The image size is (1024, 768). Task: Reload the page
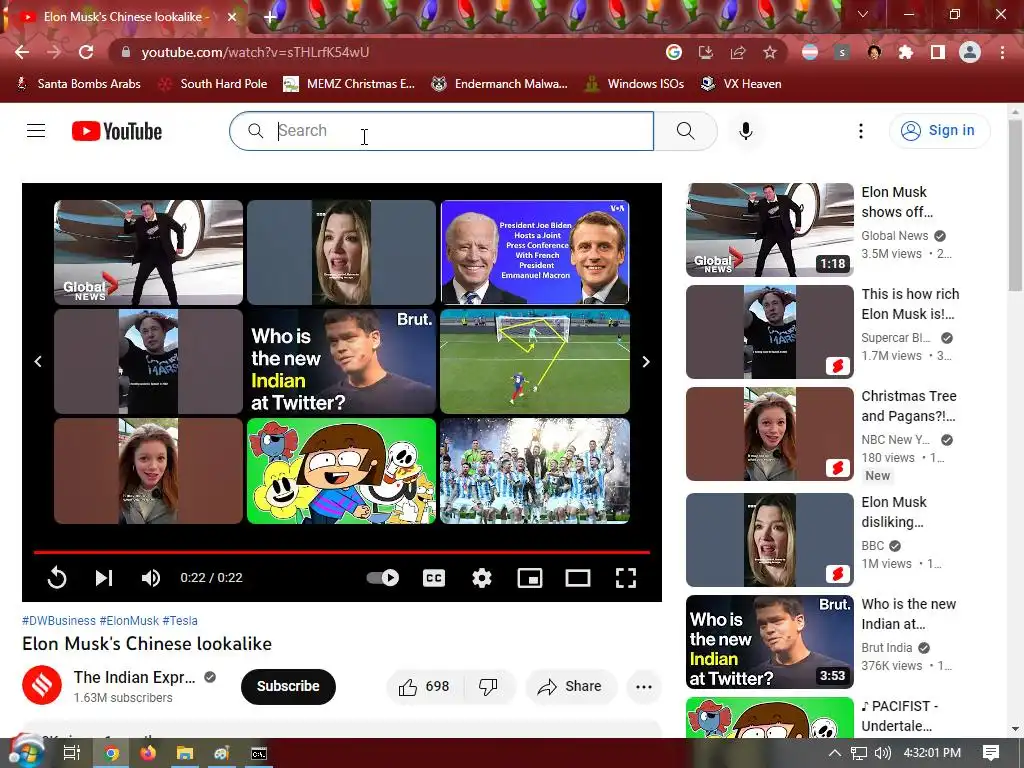click(x=86, y=52)
